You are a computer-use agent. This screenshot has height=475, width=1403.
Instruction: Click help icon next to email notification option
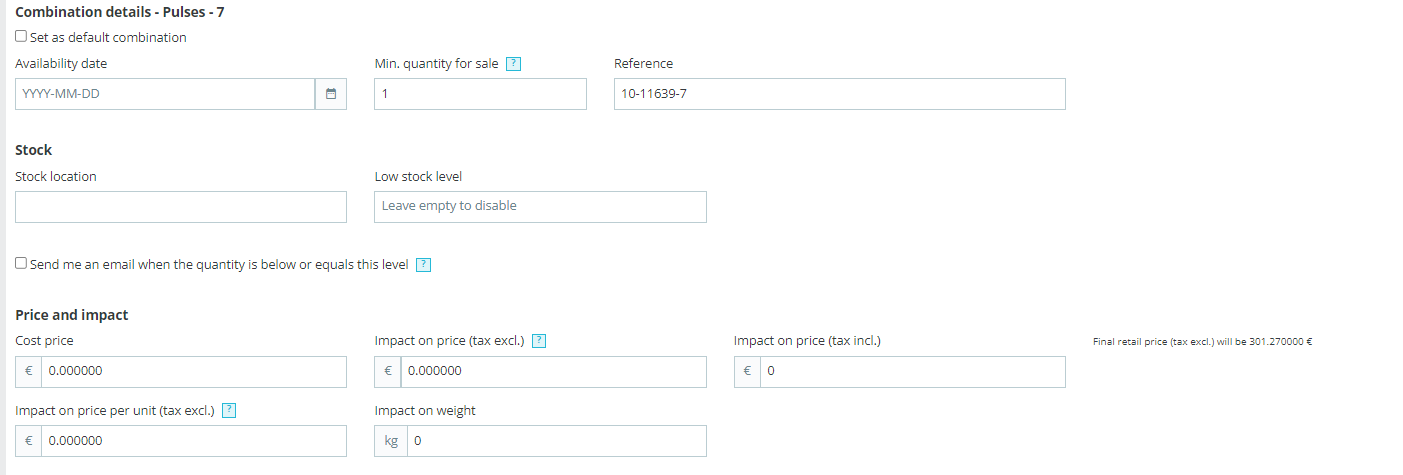pyautogui.click(x=423, y=265)
